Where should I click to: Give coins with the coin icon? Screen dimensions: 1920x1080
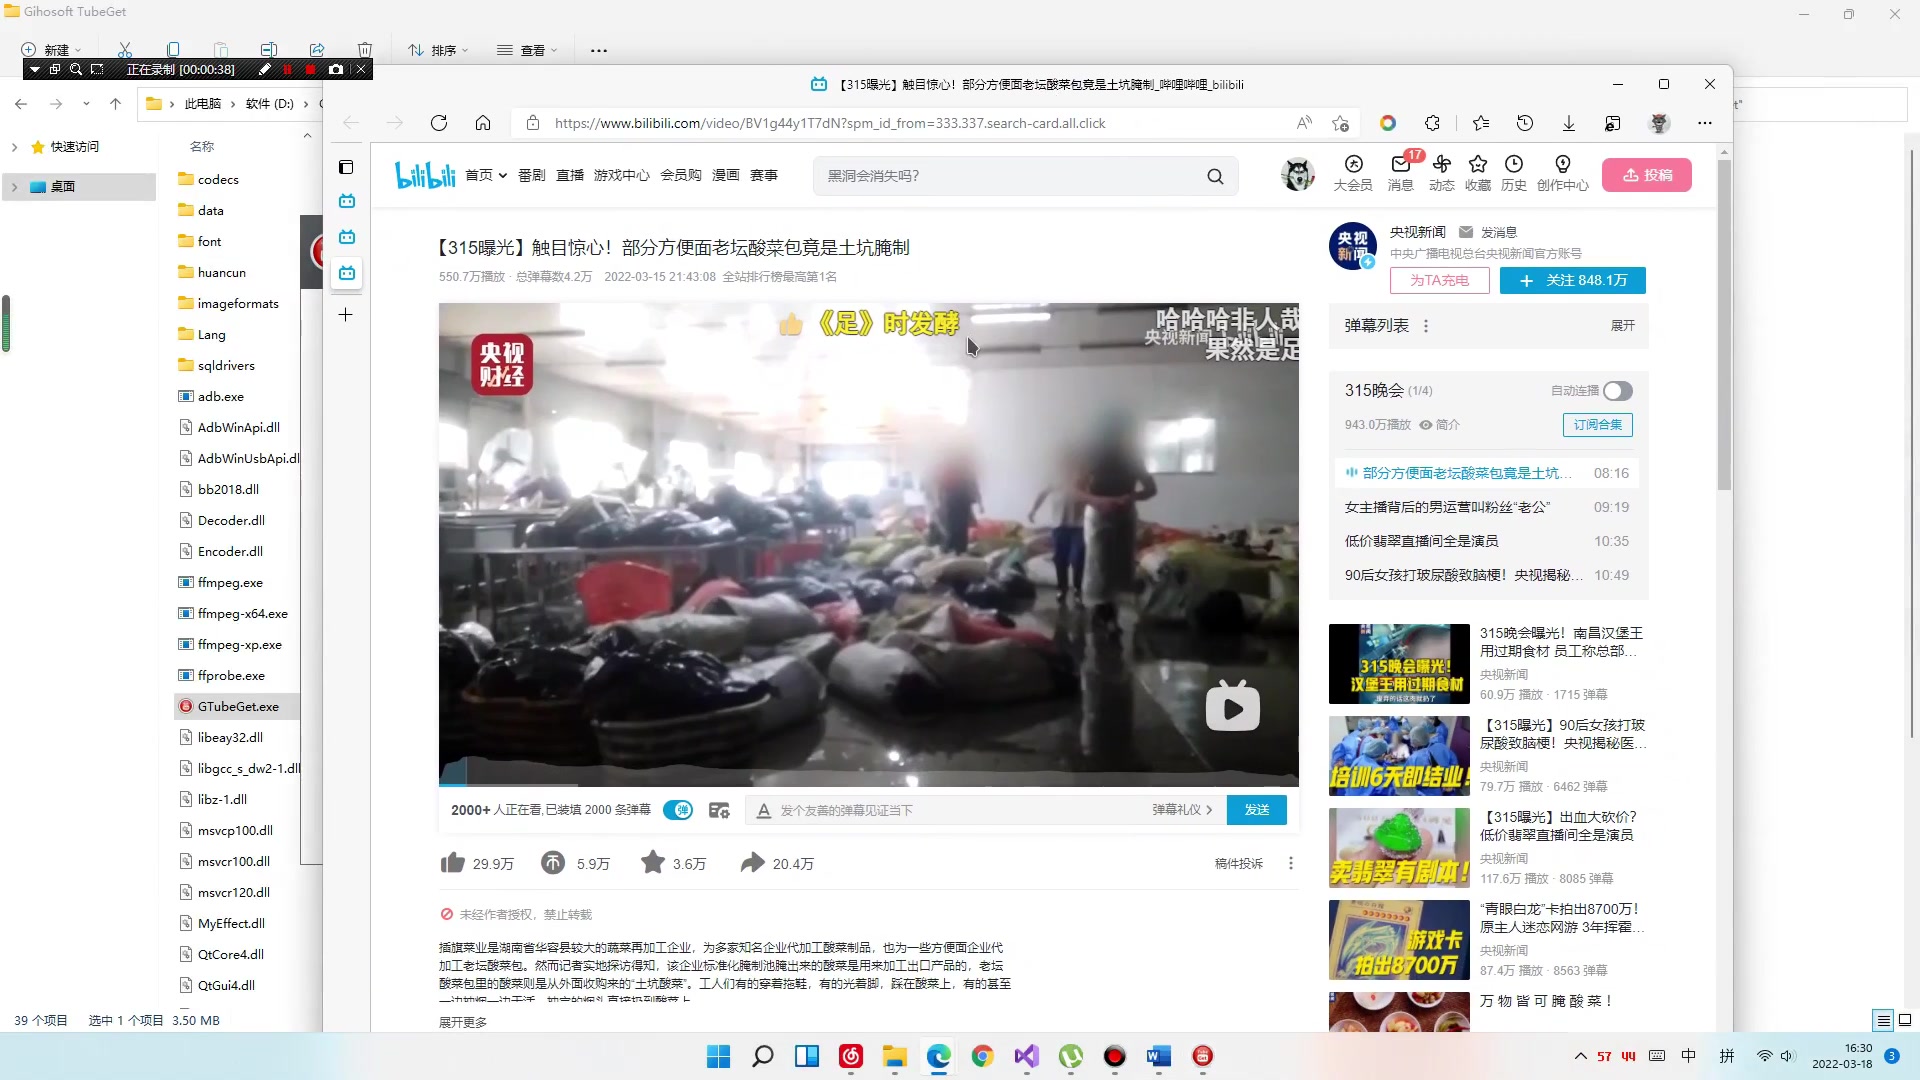pyautogui.click(x=553, y=863)
